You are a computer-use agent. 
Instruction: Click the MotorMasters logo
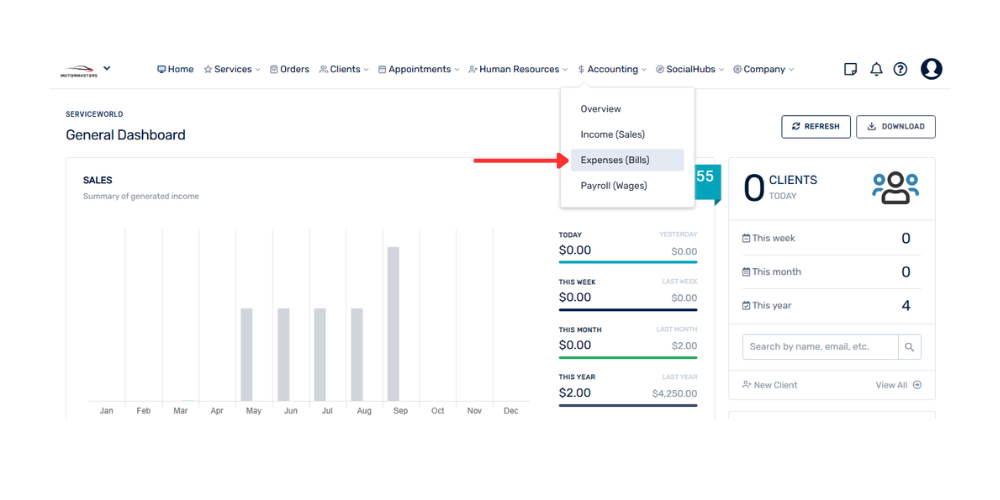(78, 71)
